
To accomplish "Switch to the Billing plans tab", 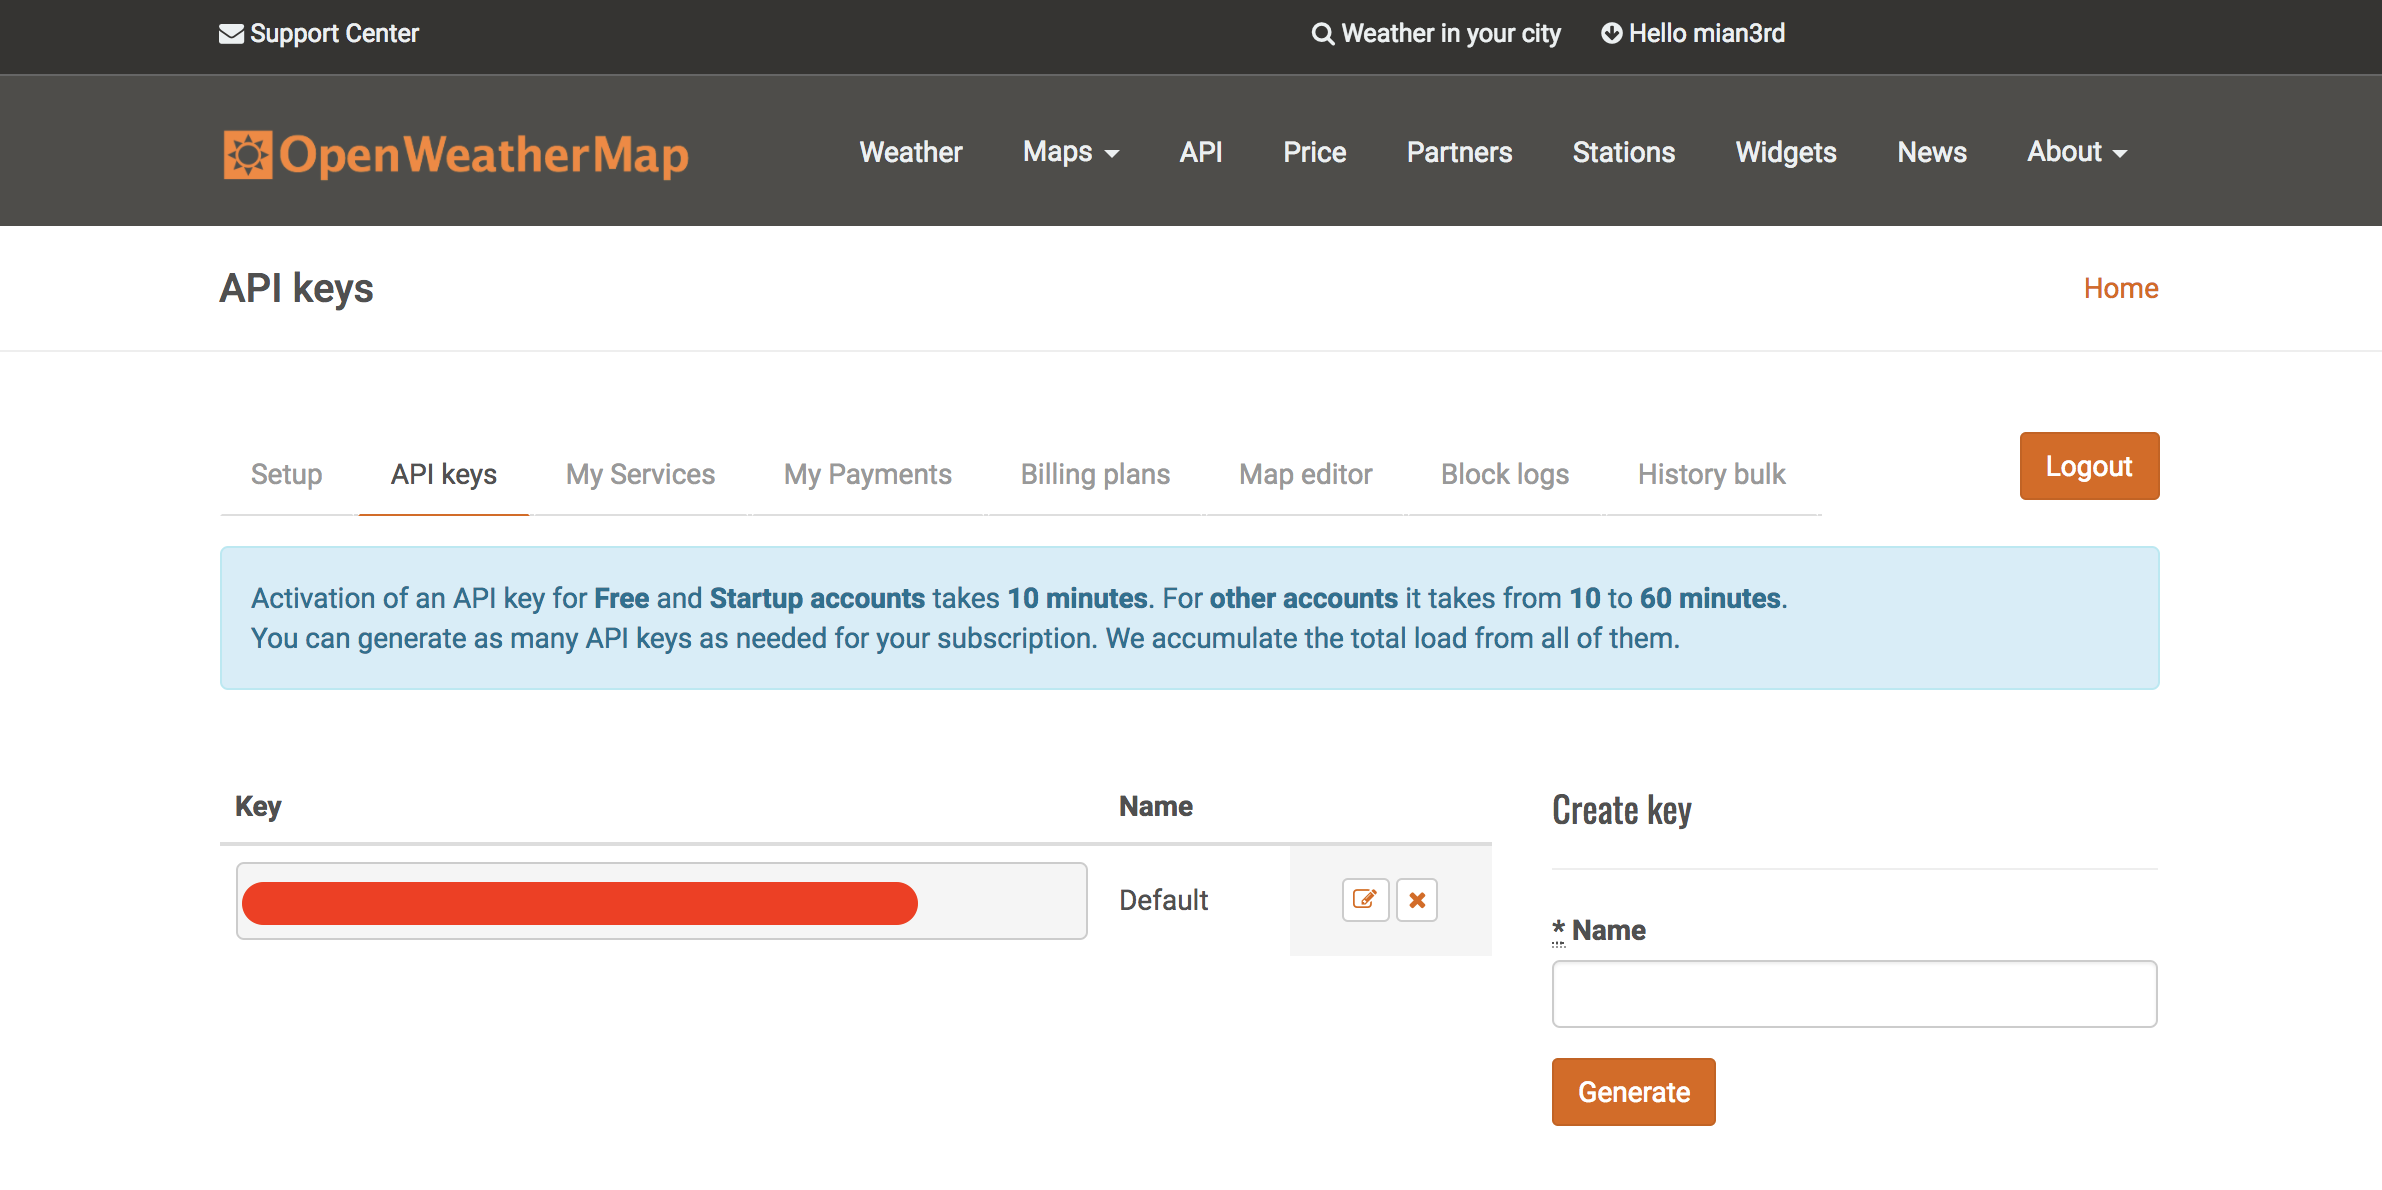I will click(x=1094, y=475).
